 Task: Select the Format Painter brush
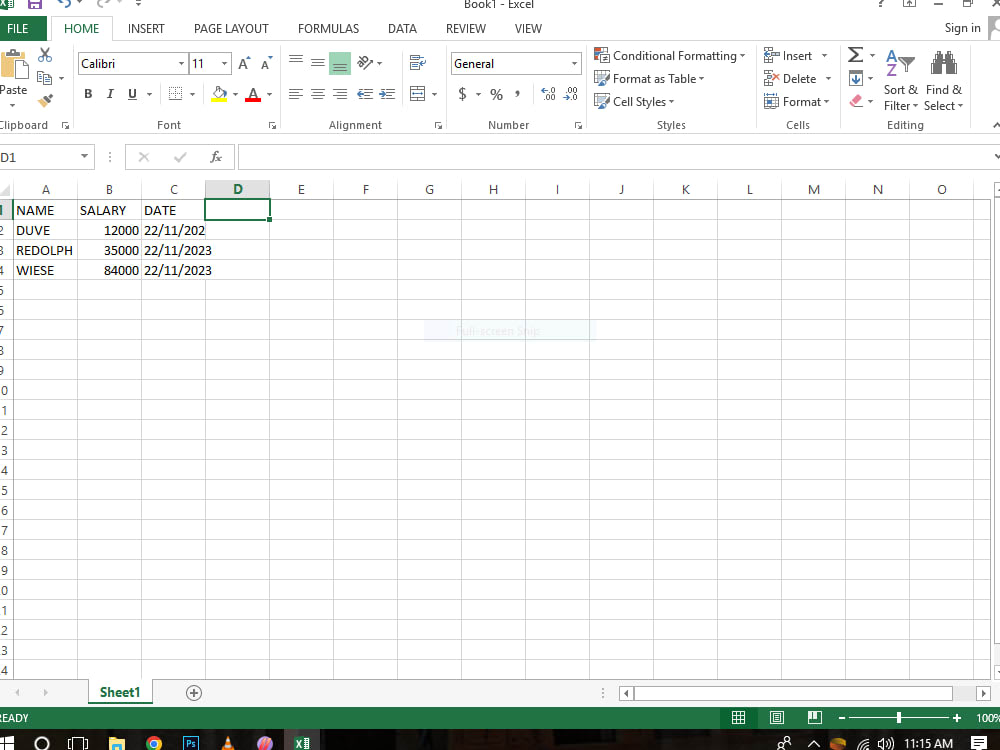[x=45, y=101]
